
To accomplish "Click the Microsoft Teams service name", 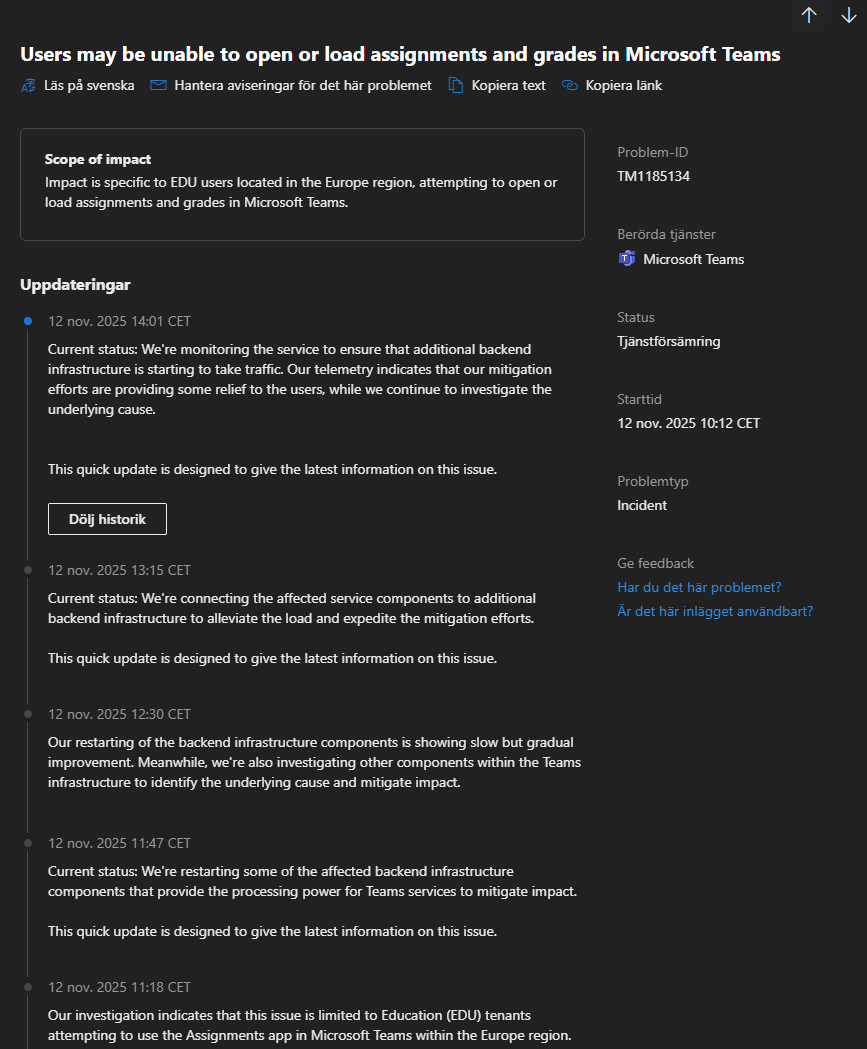I will [x=694, y=259].
